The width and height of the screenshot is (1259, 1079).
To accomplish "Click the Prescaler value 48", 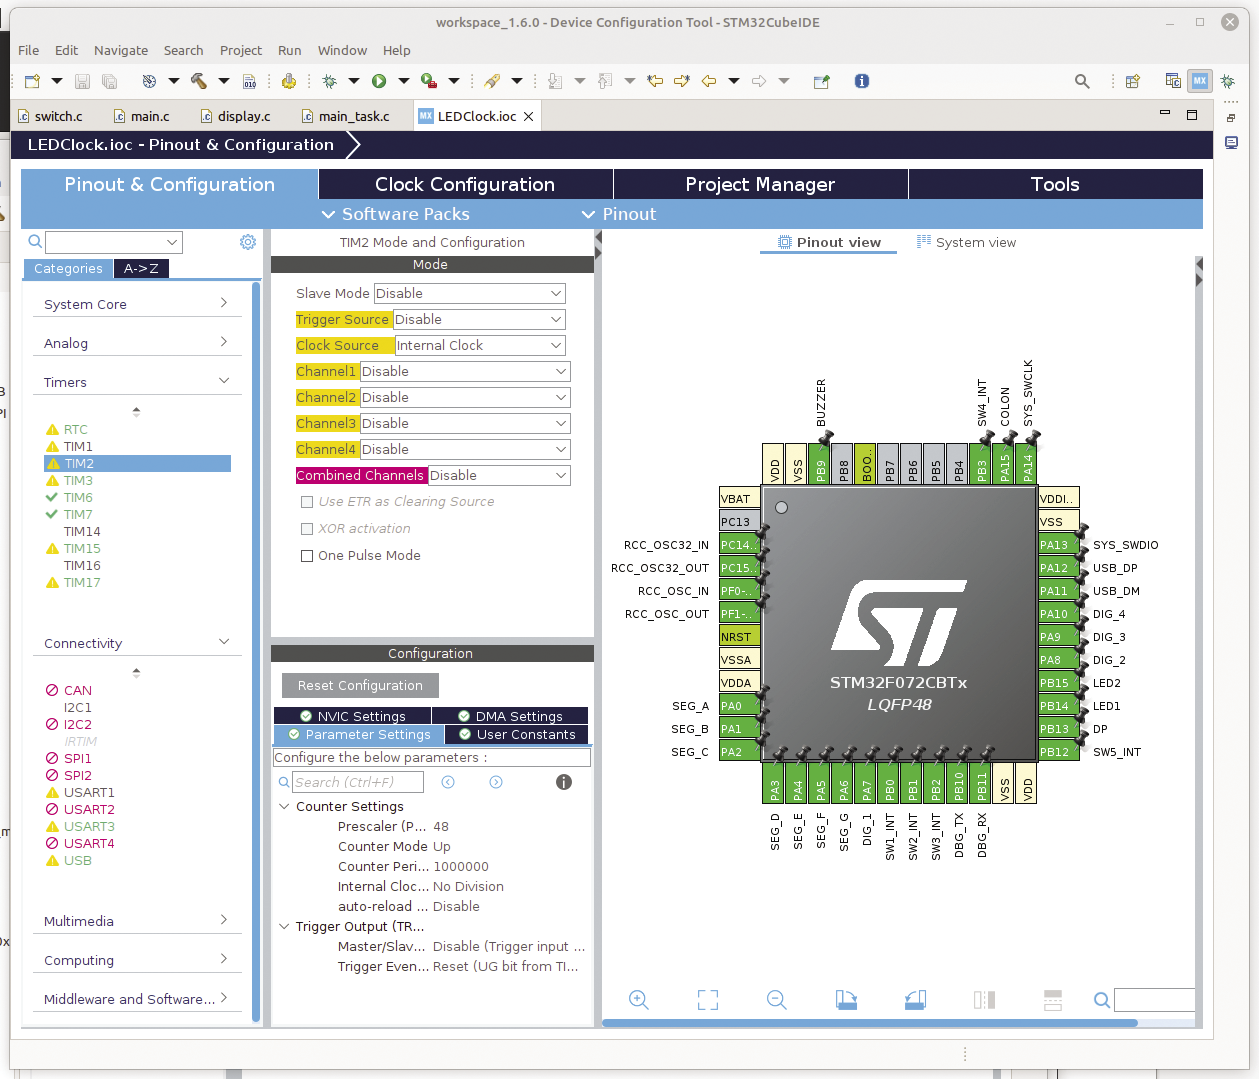I will tap(441, 826).
